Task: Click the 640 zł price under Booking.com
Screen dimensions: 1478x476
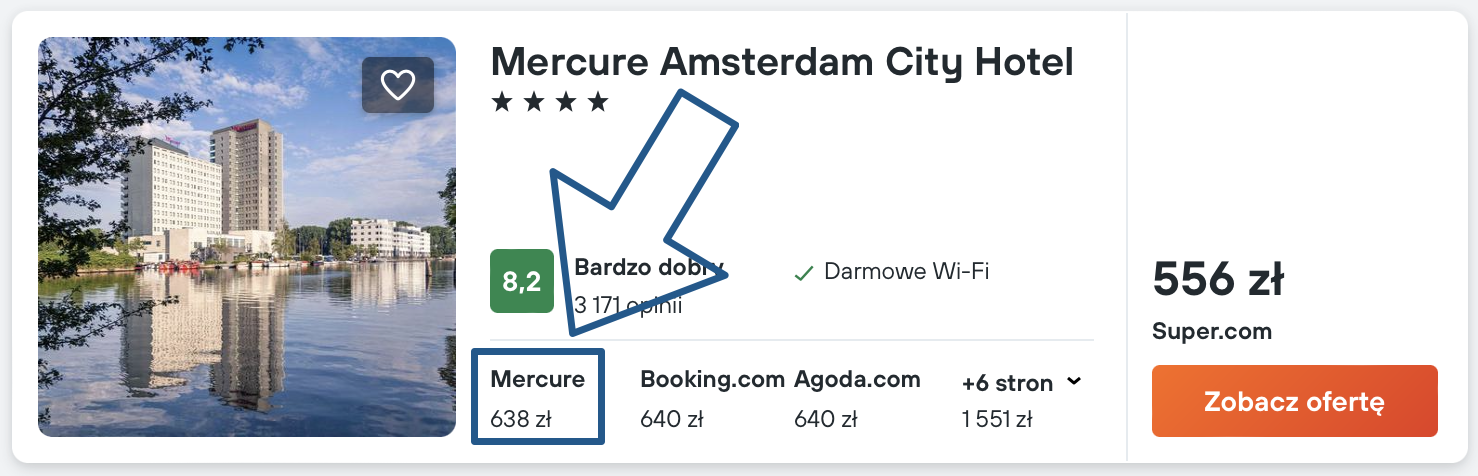Action: (671, 419)
